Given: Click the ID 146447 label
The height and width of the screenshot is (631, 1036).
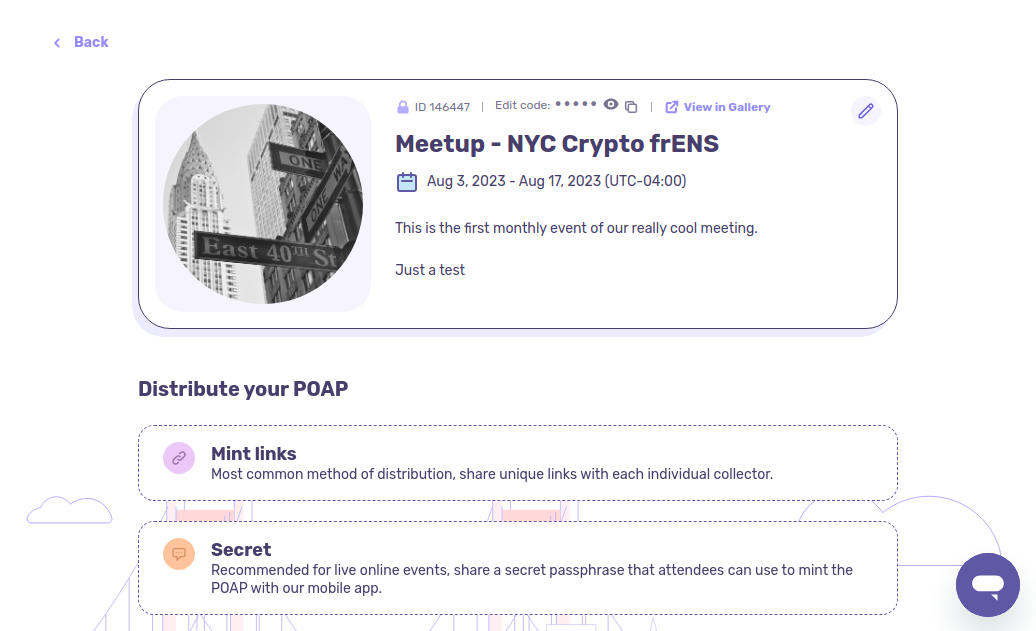Looking at the screenshot, I should pyautogui.click(x=442, y=107).
